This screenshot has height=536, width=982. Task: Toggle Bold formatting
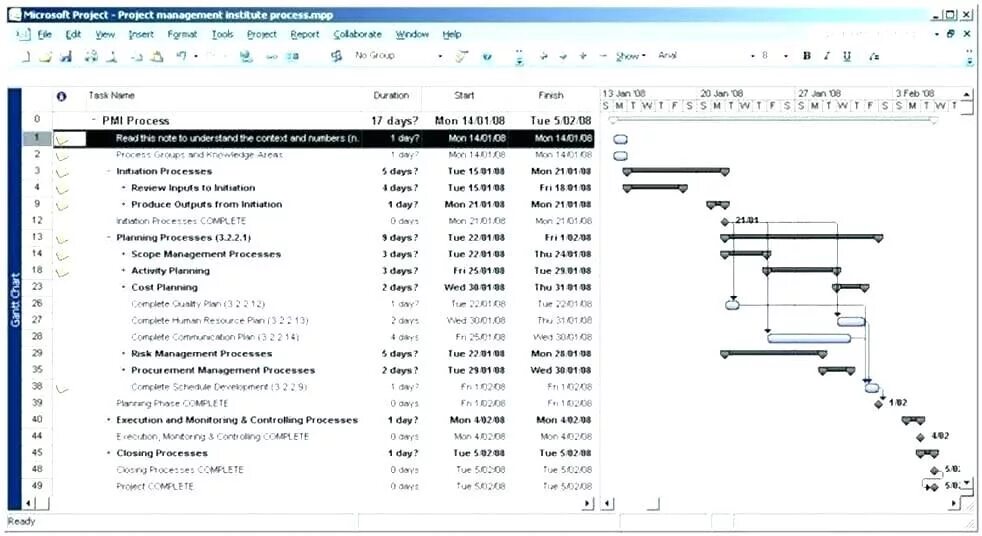(x=807, y=56)
